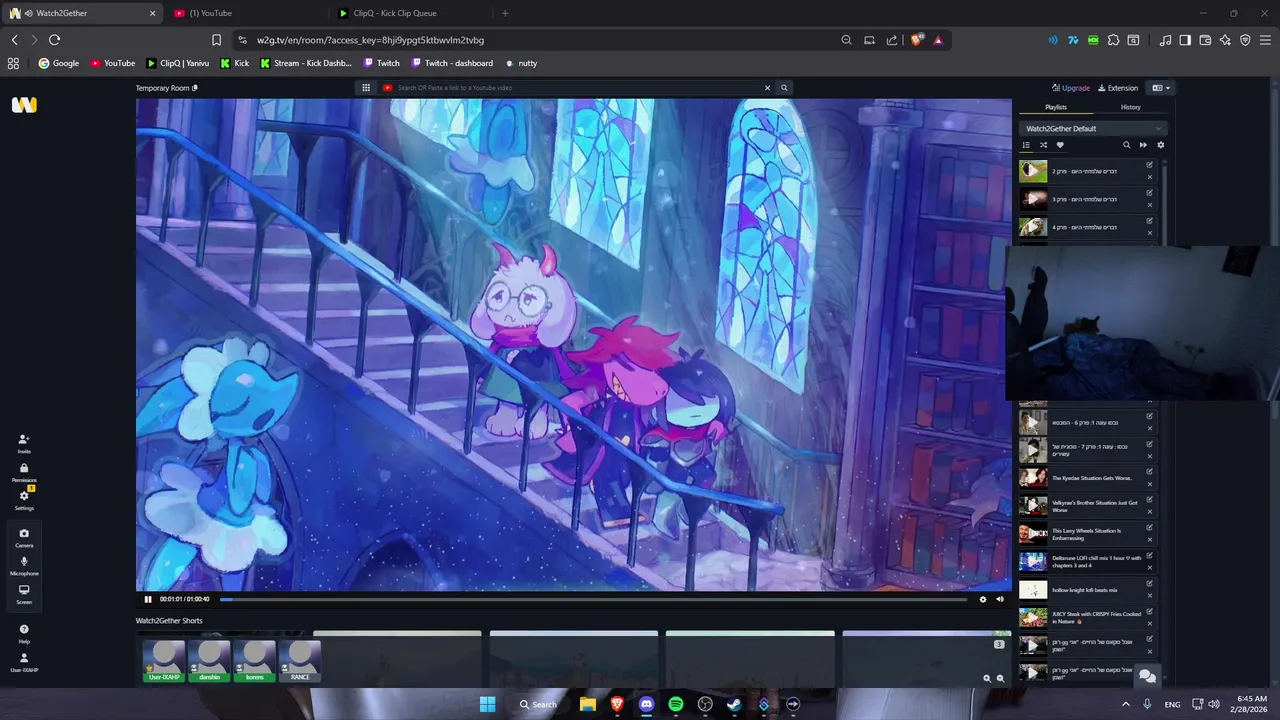The height and width of the screenshot is (720, 1280).
Task: Click the Watch2Gether logo
Action: pos(24,105)
